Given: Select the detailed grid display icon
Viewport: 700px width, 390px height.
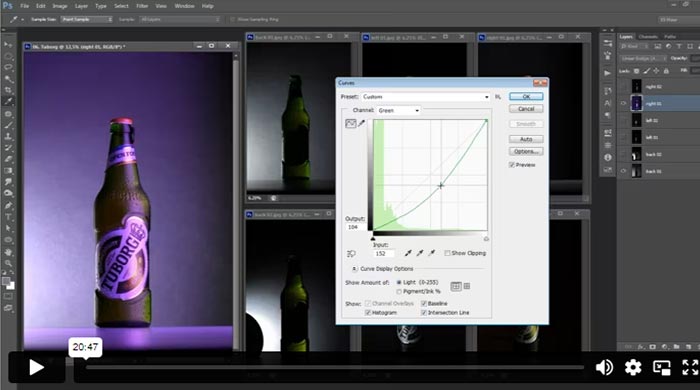Looking at the screenshot, I should click(x=467, y=286).
